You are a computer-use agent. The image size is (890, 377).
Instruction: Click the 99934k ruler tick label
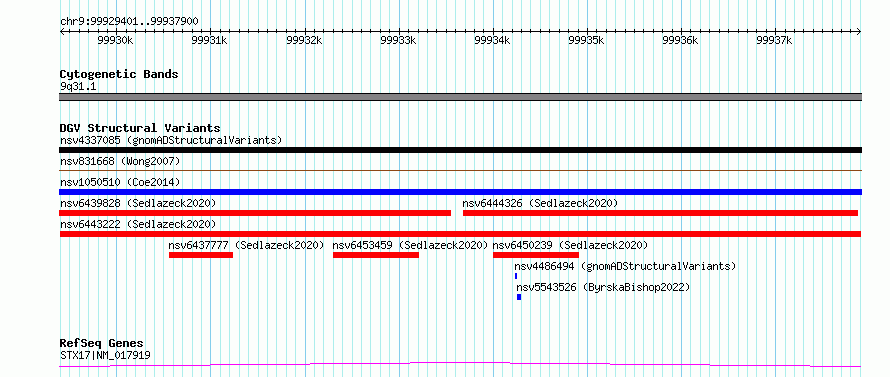[492, 40]
